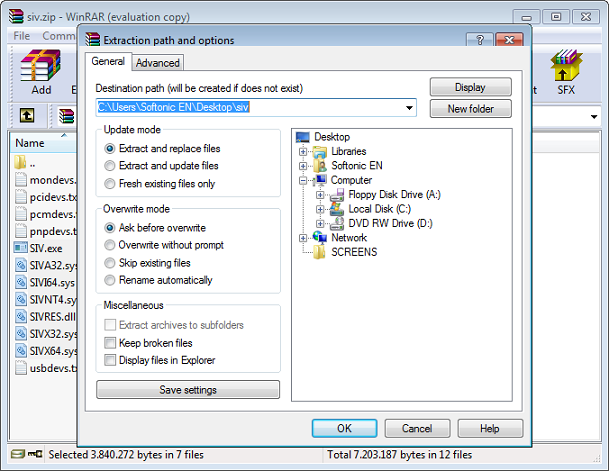Screen dimensions: 609x471
Task: Select Extract and replace files option
Action: click(x=110, y=148)
